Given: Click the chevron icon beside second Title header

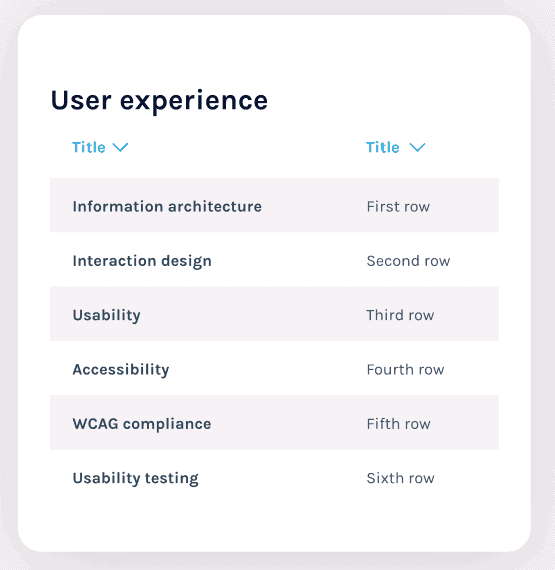Looking at the screenshot, I should 417,148.
